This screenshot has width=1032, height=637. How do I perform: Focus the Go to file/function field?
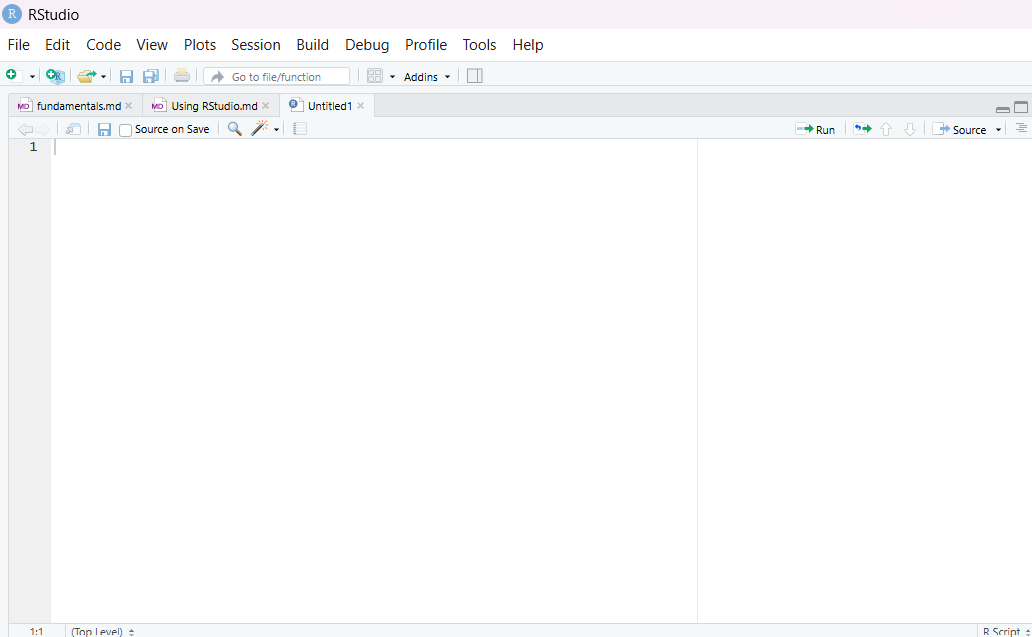276,76
